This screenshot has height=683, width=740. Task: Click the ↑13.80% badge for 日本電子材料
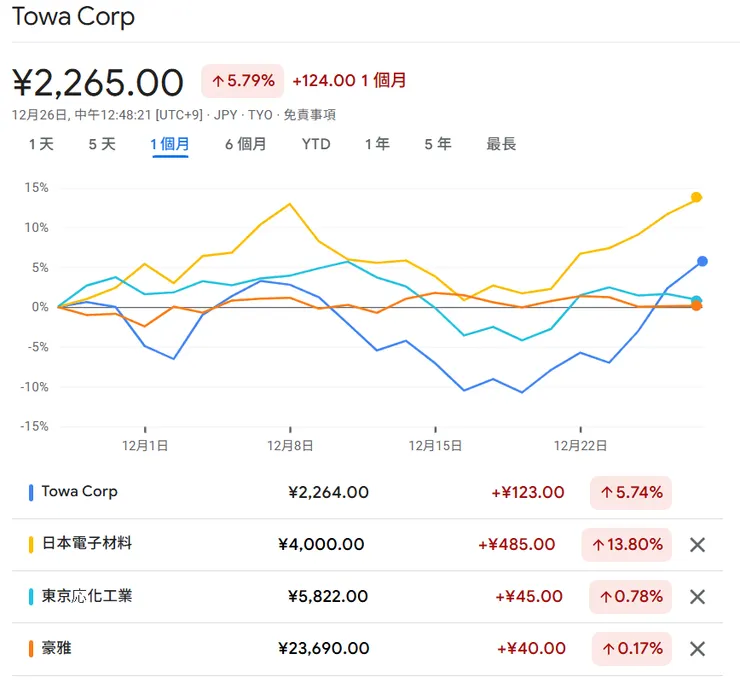click(627, 545)
